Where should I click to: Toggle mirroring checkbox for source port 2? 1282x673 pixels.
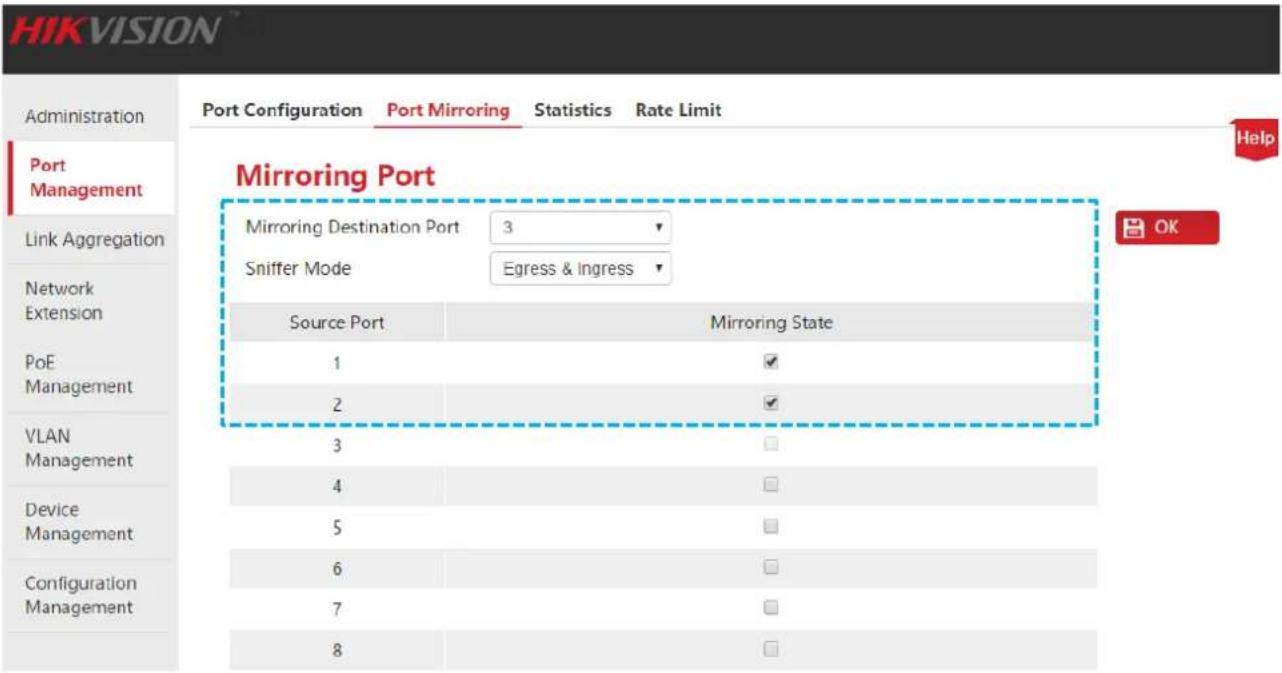771,404
